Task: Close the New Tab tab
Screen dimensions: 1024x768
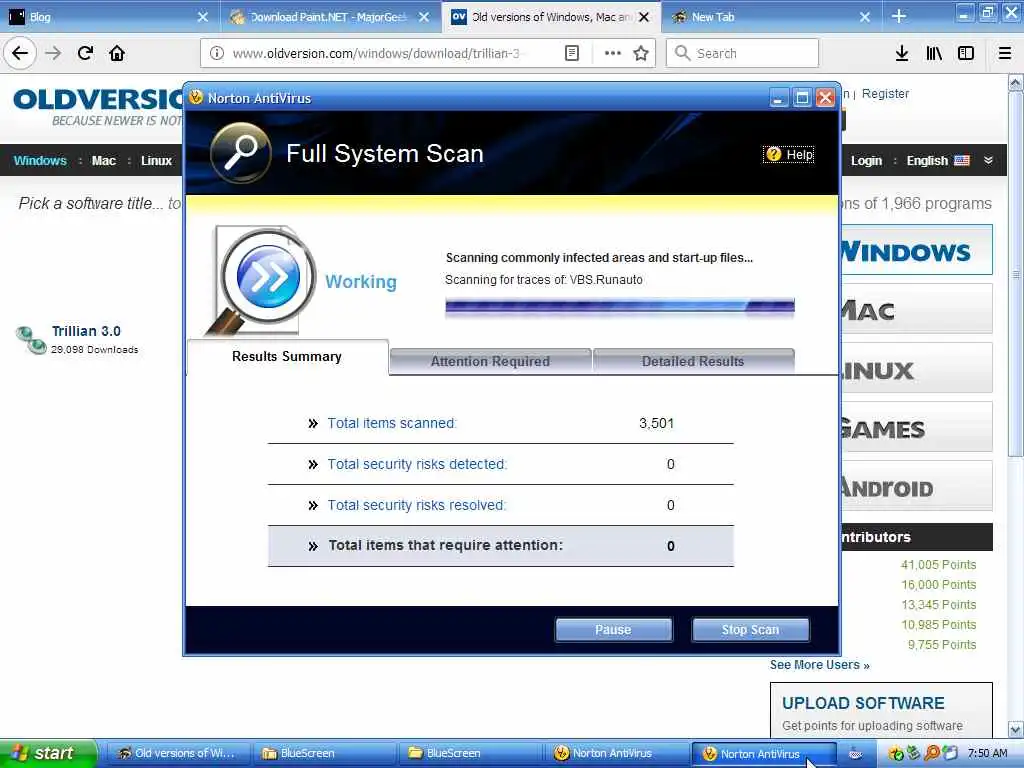Action: 865,17
